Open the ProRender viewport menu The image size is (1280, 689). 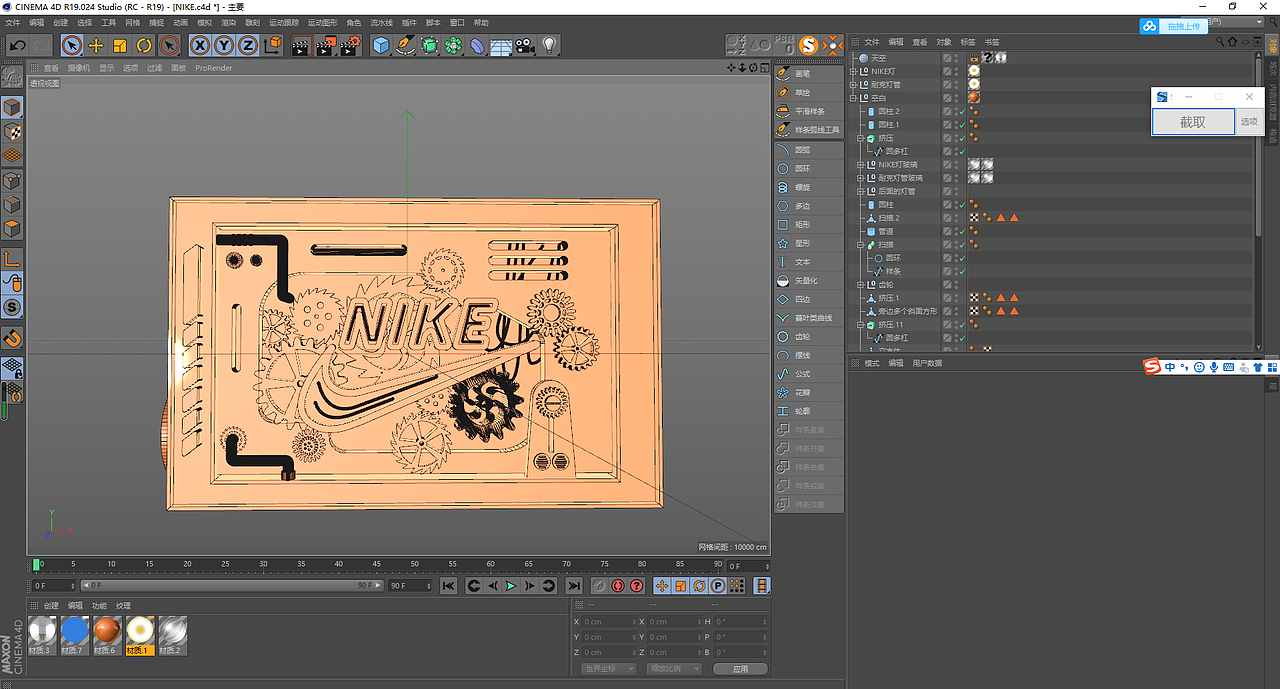(x=214, y=68)
